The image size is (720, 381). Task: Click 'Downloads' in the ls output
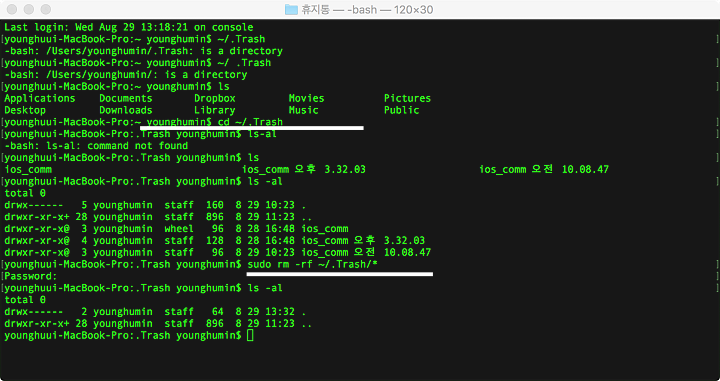click(125, 110)
